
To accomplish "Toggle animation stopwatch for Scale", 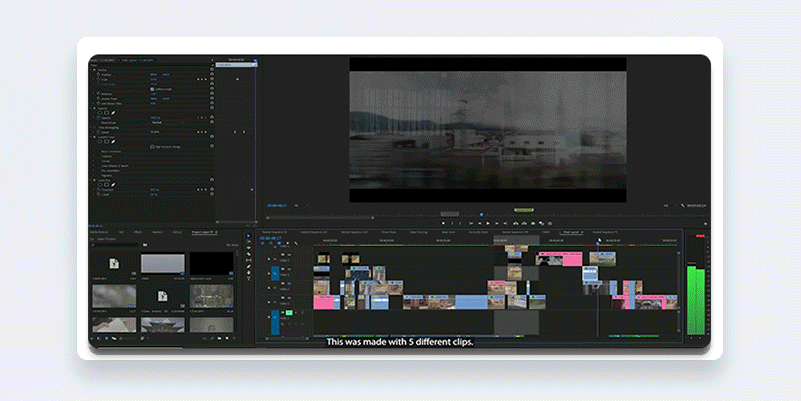I will pyautogui.click(x=99, y=79).
